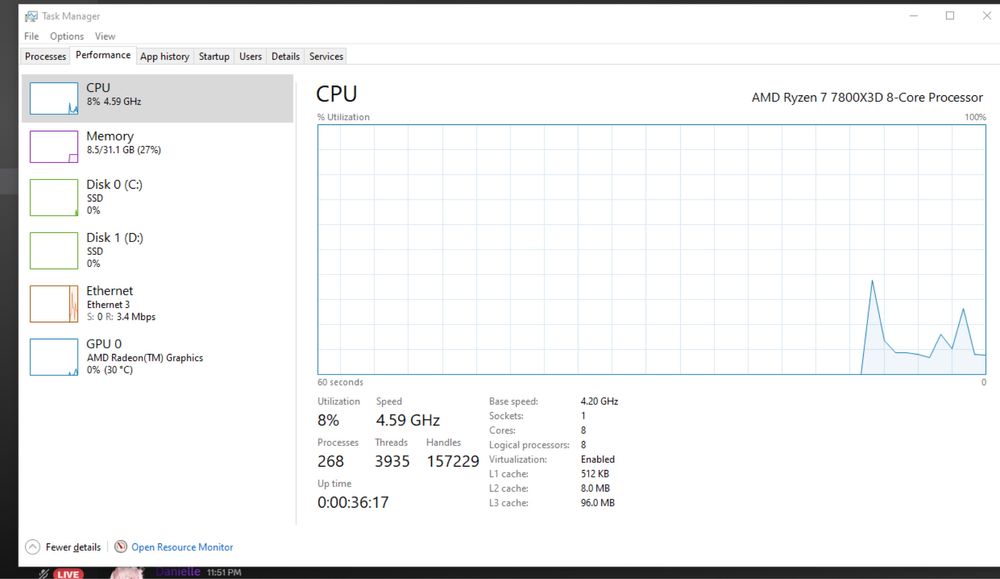This screenshot has width=1000, height=579.
Task: Open the Open Resource Monitor link
Action: pyautogui.click(x=182, y=547)
